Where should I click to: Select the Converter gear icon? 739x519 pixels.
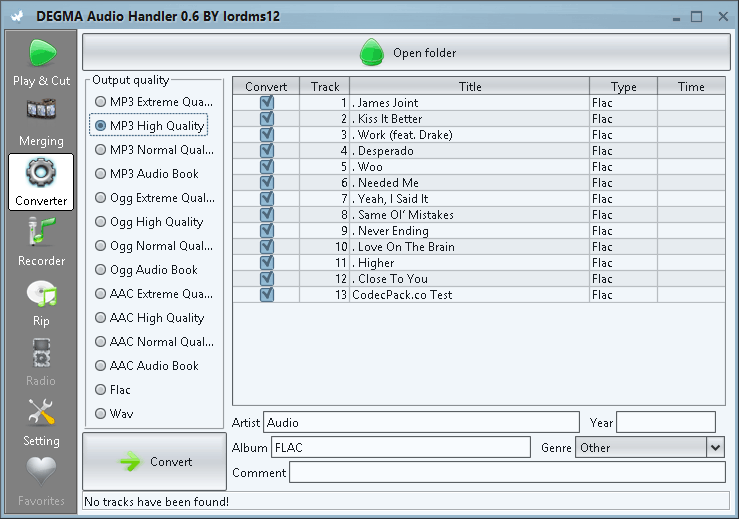[41, 173]
